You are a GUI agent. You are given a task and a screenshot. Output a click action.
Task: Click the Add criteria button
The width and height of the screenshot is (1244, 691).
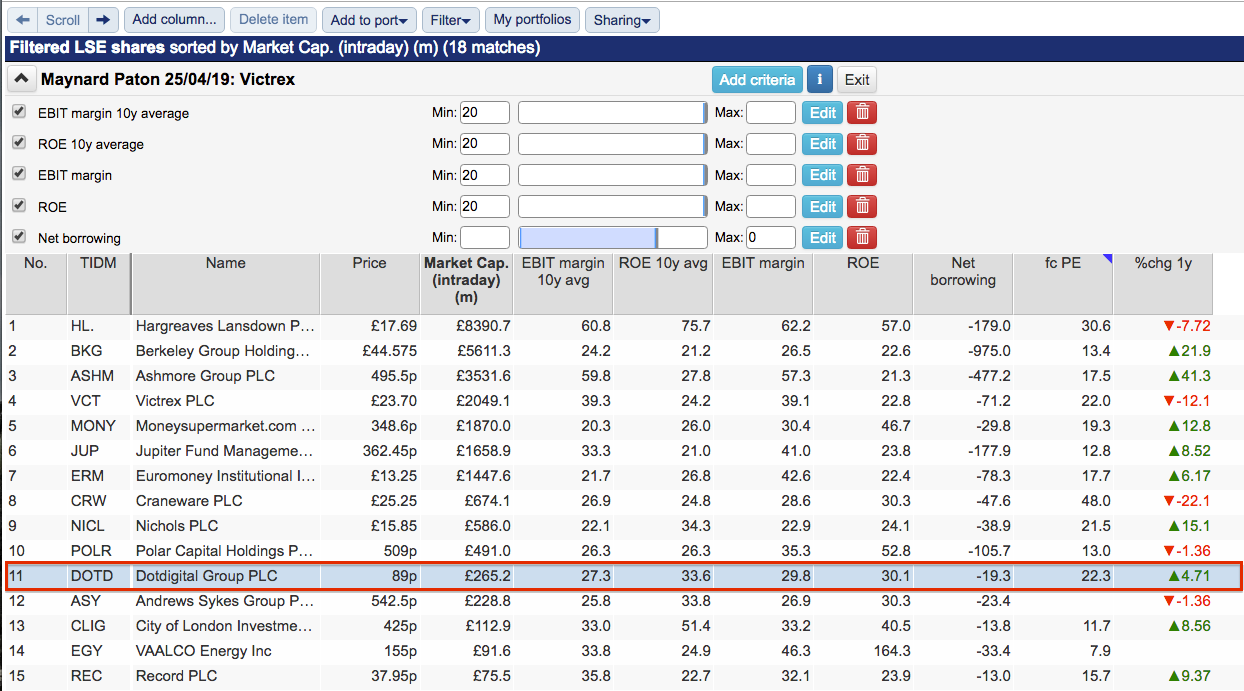click(758, 80)
